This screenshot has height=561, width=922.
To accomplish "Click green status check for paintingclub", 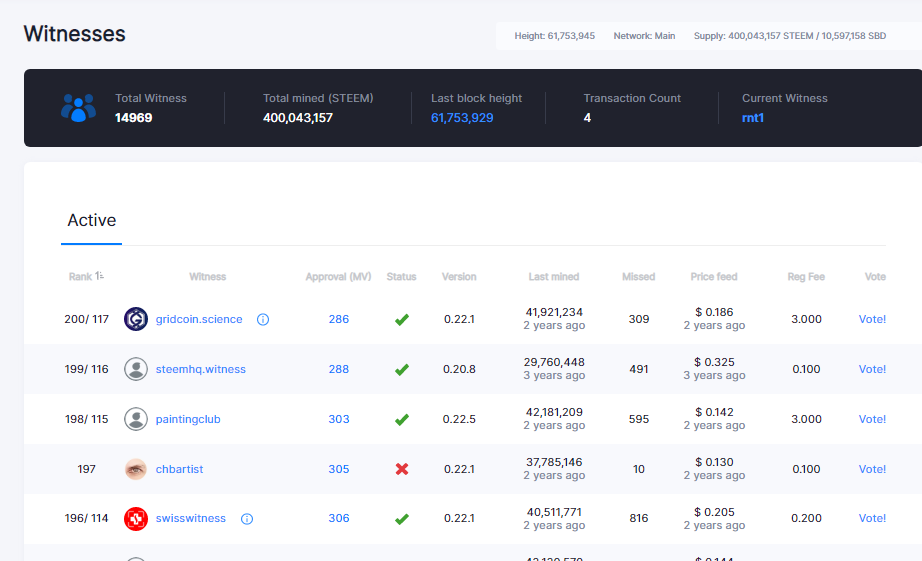I will click(x=402, y=419).
